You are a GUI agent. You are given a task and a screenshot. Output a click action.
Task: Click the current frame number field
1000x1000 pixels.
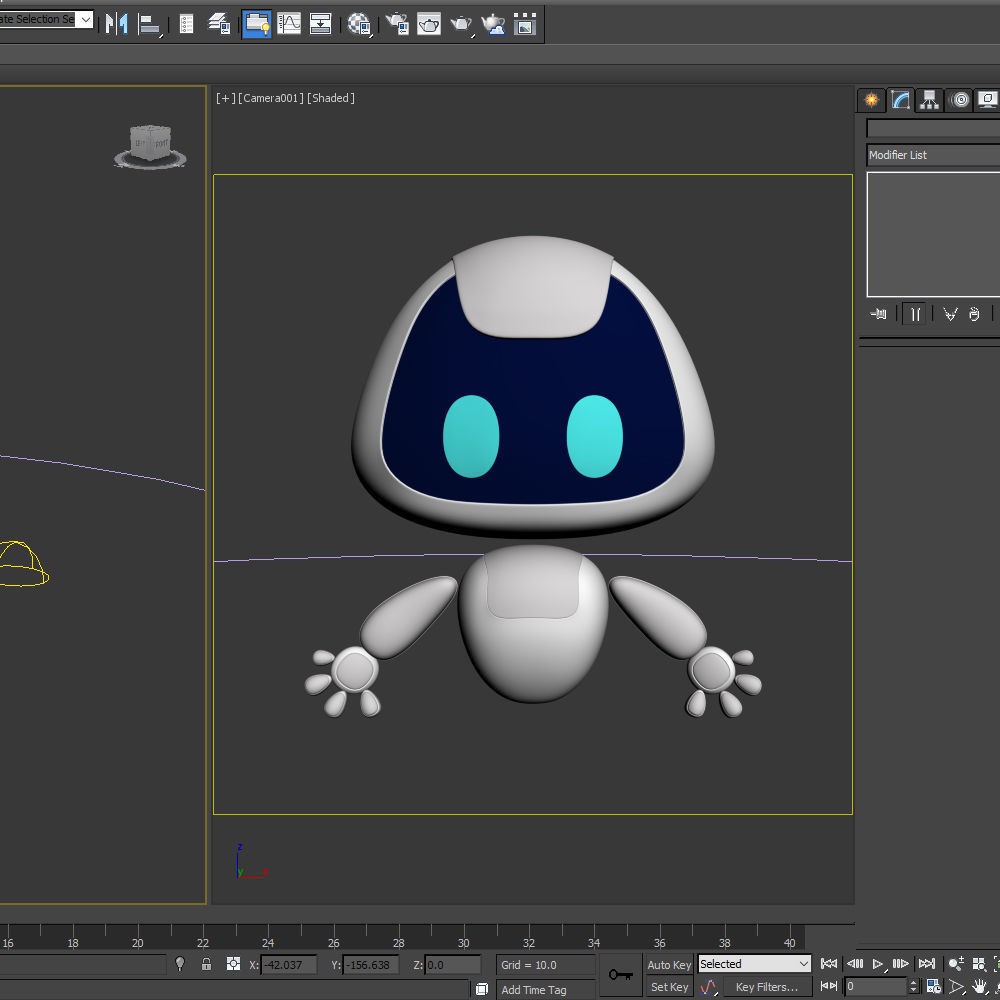(x=876, y=986)
